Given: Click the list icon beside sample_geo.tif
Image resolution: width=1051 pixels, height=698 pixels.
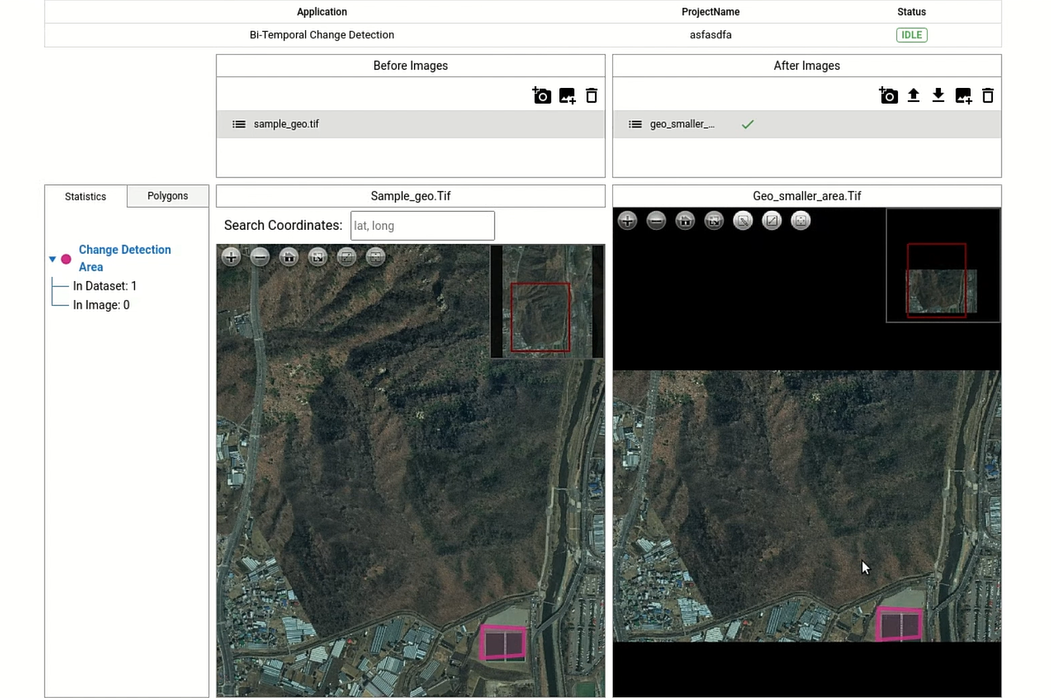Looking at the screenshot, I should [238, 124].
